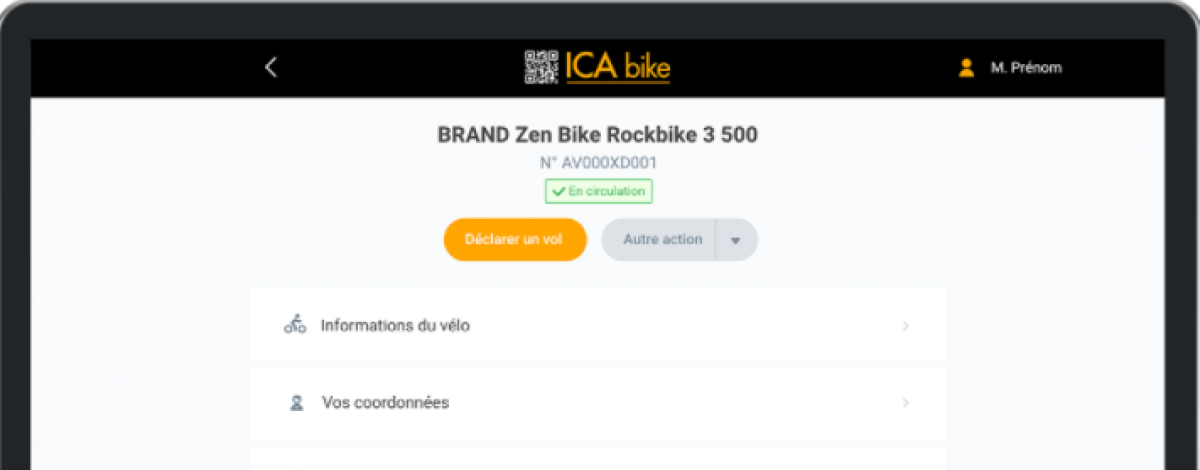The width and height of the screenshot is (1200, 470).
Task: Click the person icon beside Vos coordonnées
Action: pyautogui.click(x=295, y=403)
